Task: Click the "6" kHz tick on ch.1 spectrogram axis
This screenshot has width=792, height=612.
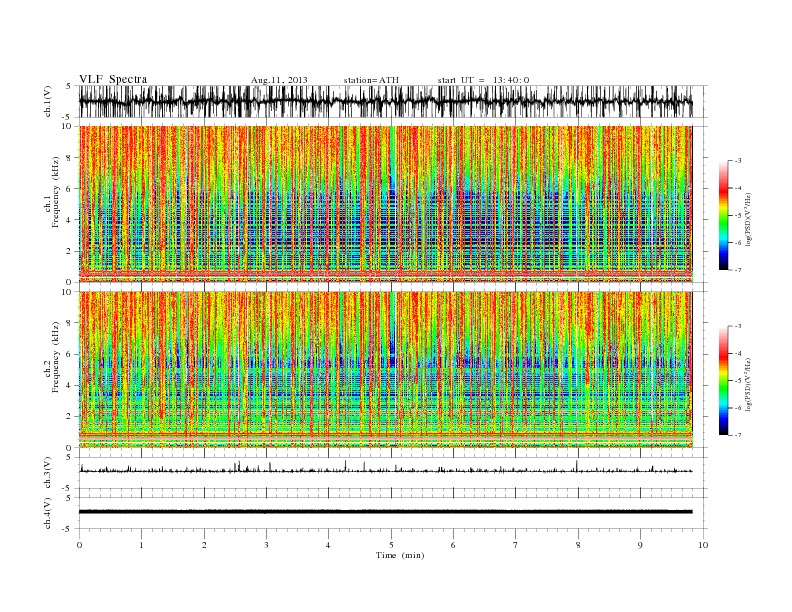Action: pyautogui.click(x=69, y=189)
